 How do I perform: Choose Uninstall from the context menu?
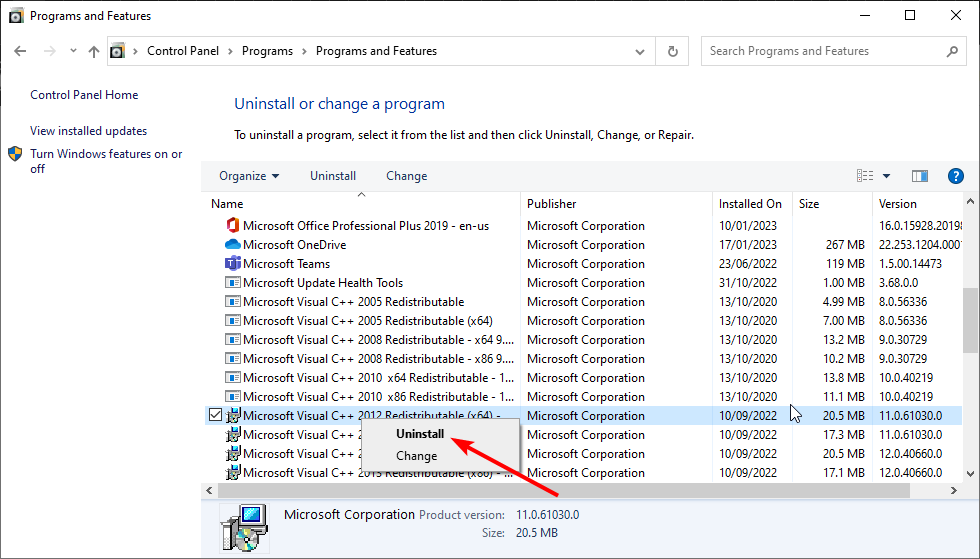click(x=420, y=434)
